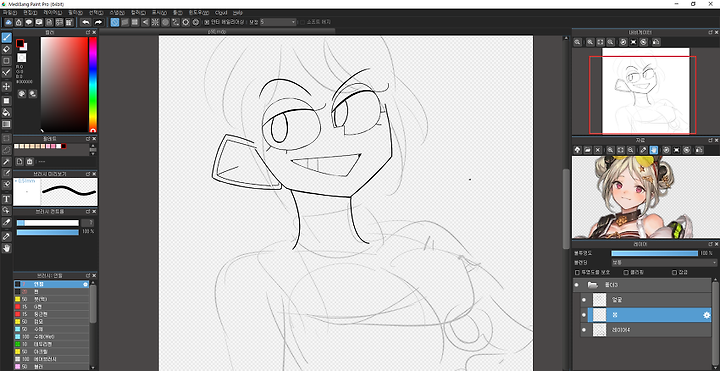Click the Undo arrow in the toolbar

[85, 22]
